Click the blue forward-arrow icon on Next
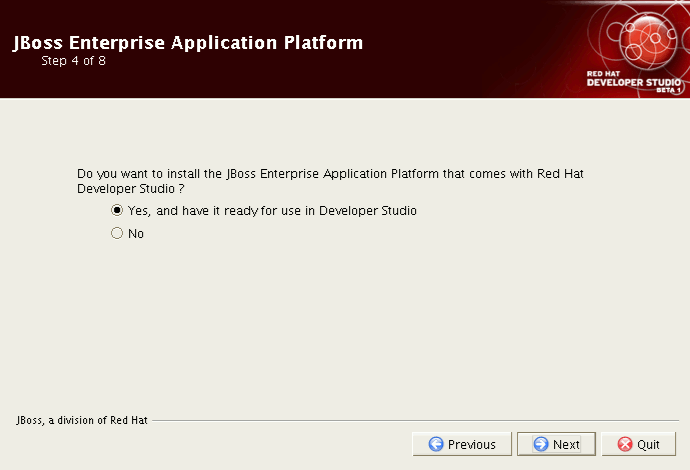This screenshot has height=470, width=690. click(x=541, y=444)
